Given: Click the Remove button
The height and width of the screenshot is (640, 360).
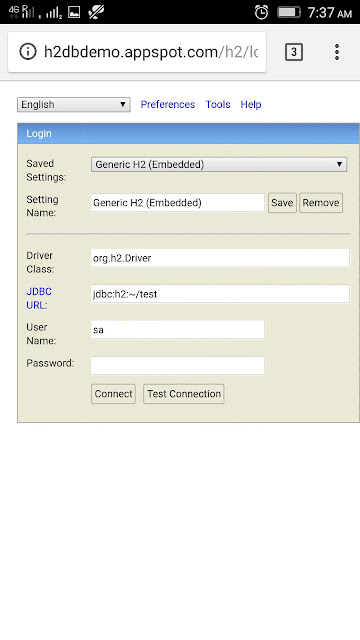Looking at the screenshot, I should coord(321,203).
